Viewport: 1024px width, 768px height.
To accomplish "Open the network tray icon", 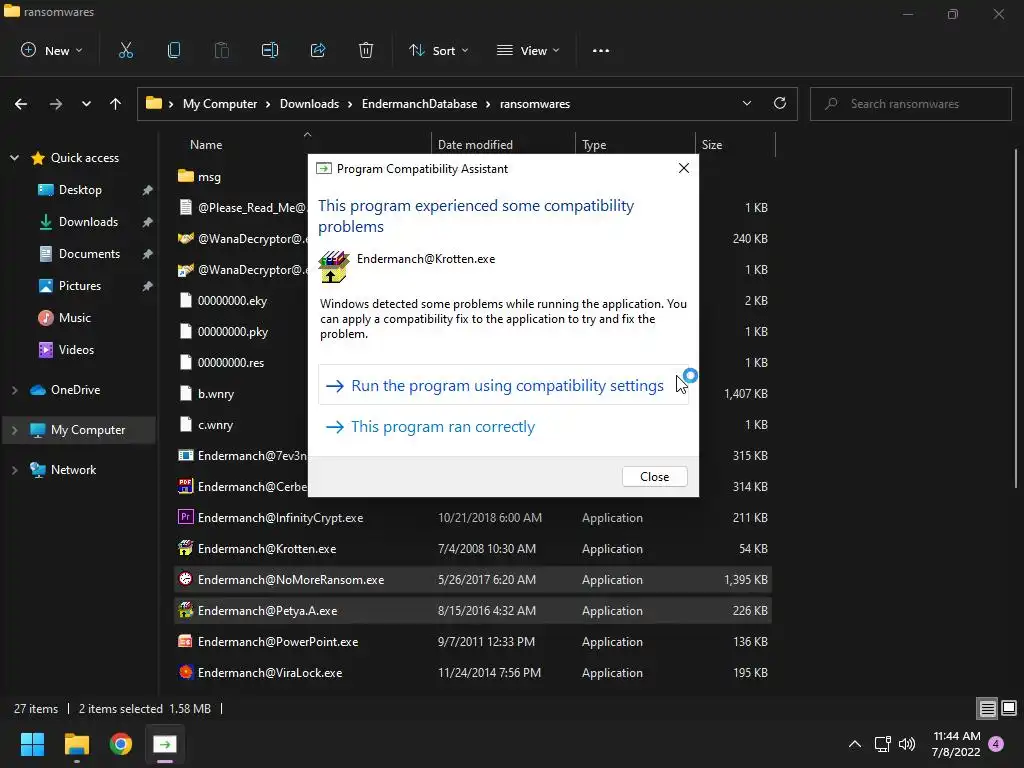I will pos(882,744).
